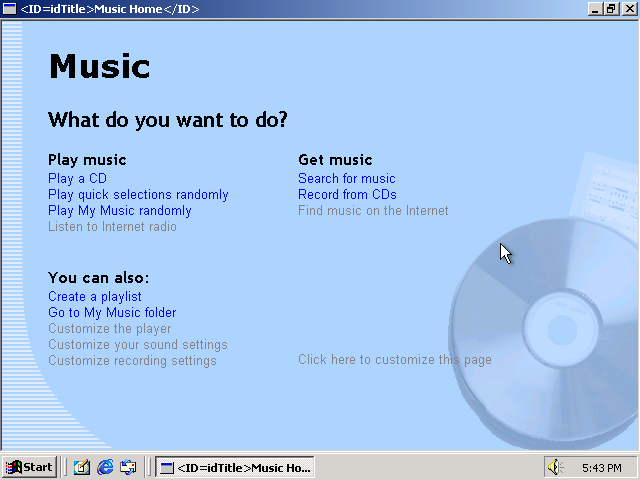Choose Play quick selections randomly
The width and height of the screenshot is (640, 480).
point(138,195)
